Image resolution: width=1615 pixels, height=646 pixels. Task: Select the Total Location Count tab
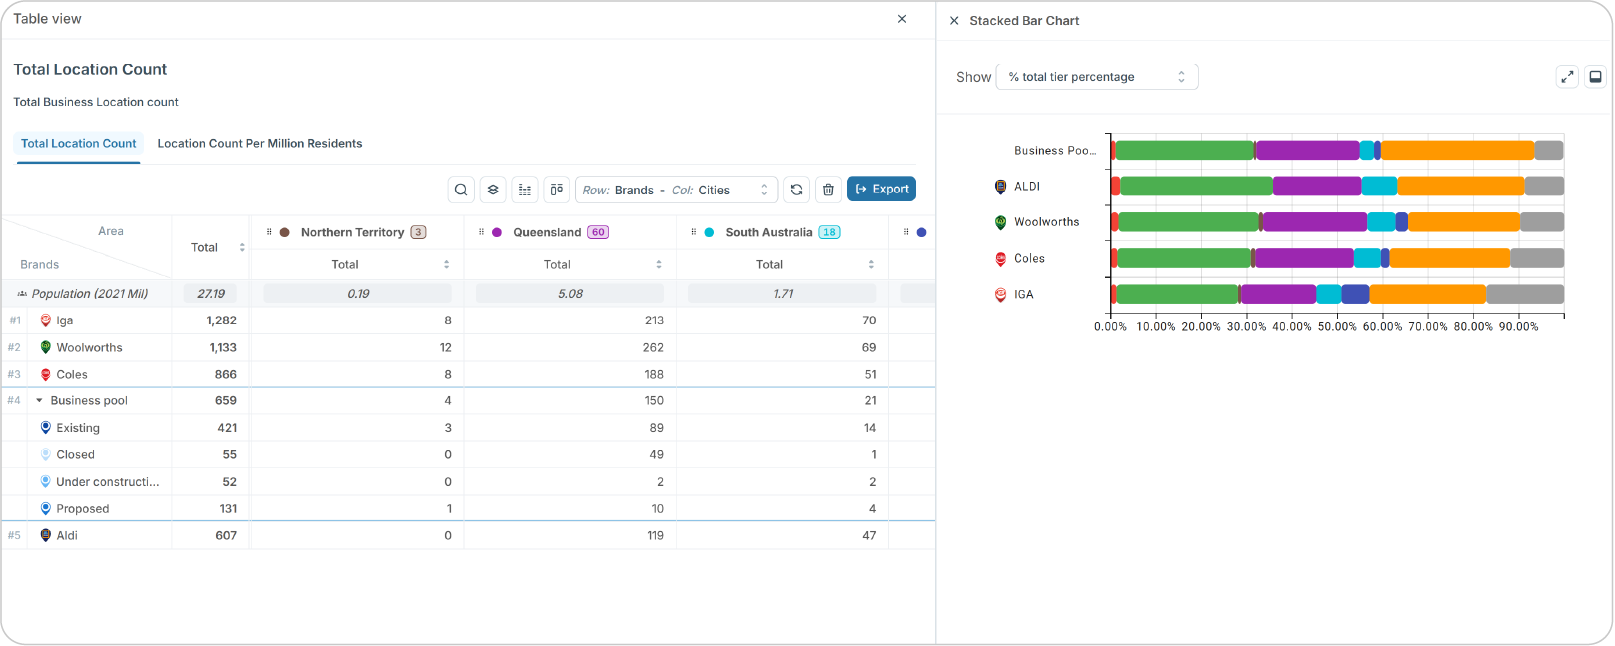pos(79,144)
